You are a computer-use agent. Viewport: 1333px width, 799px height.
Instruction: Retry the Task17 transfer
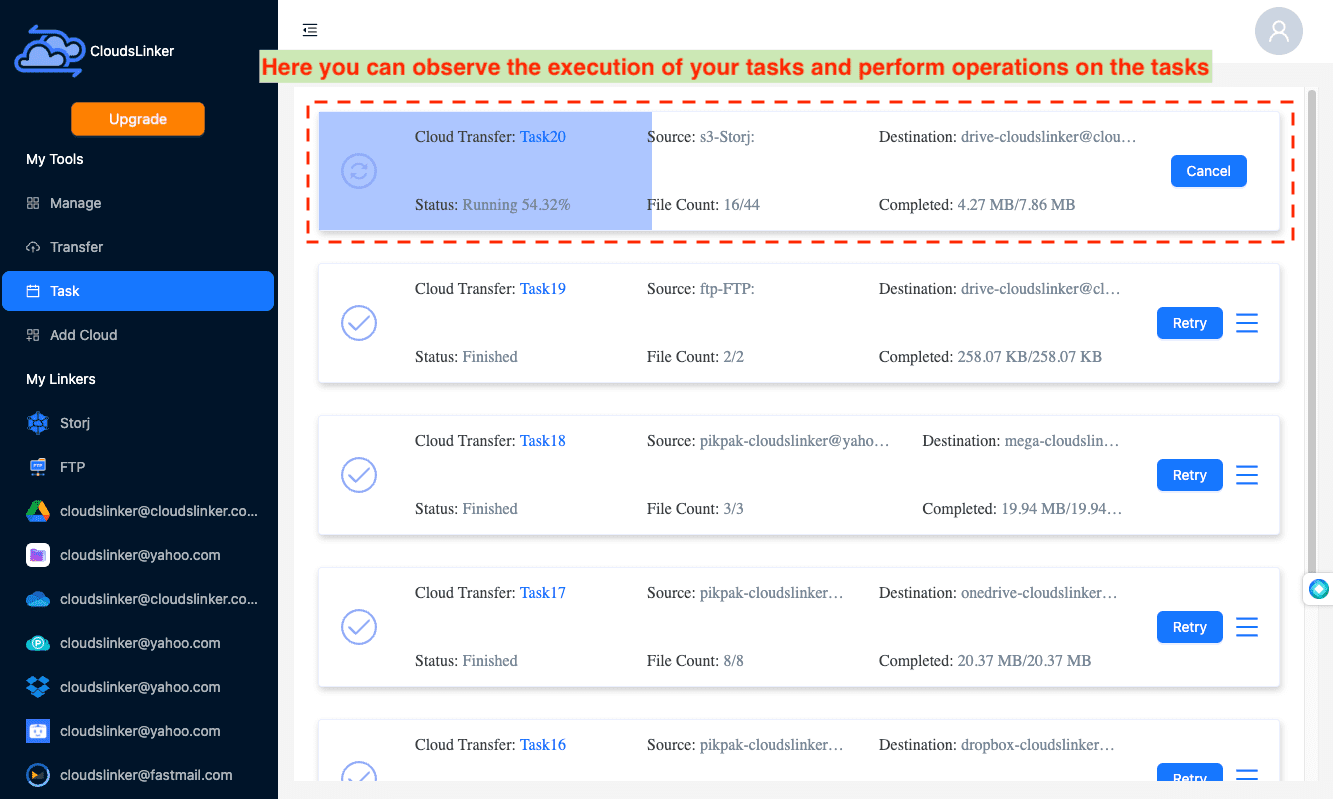coord(1190,627)
